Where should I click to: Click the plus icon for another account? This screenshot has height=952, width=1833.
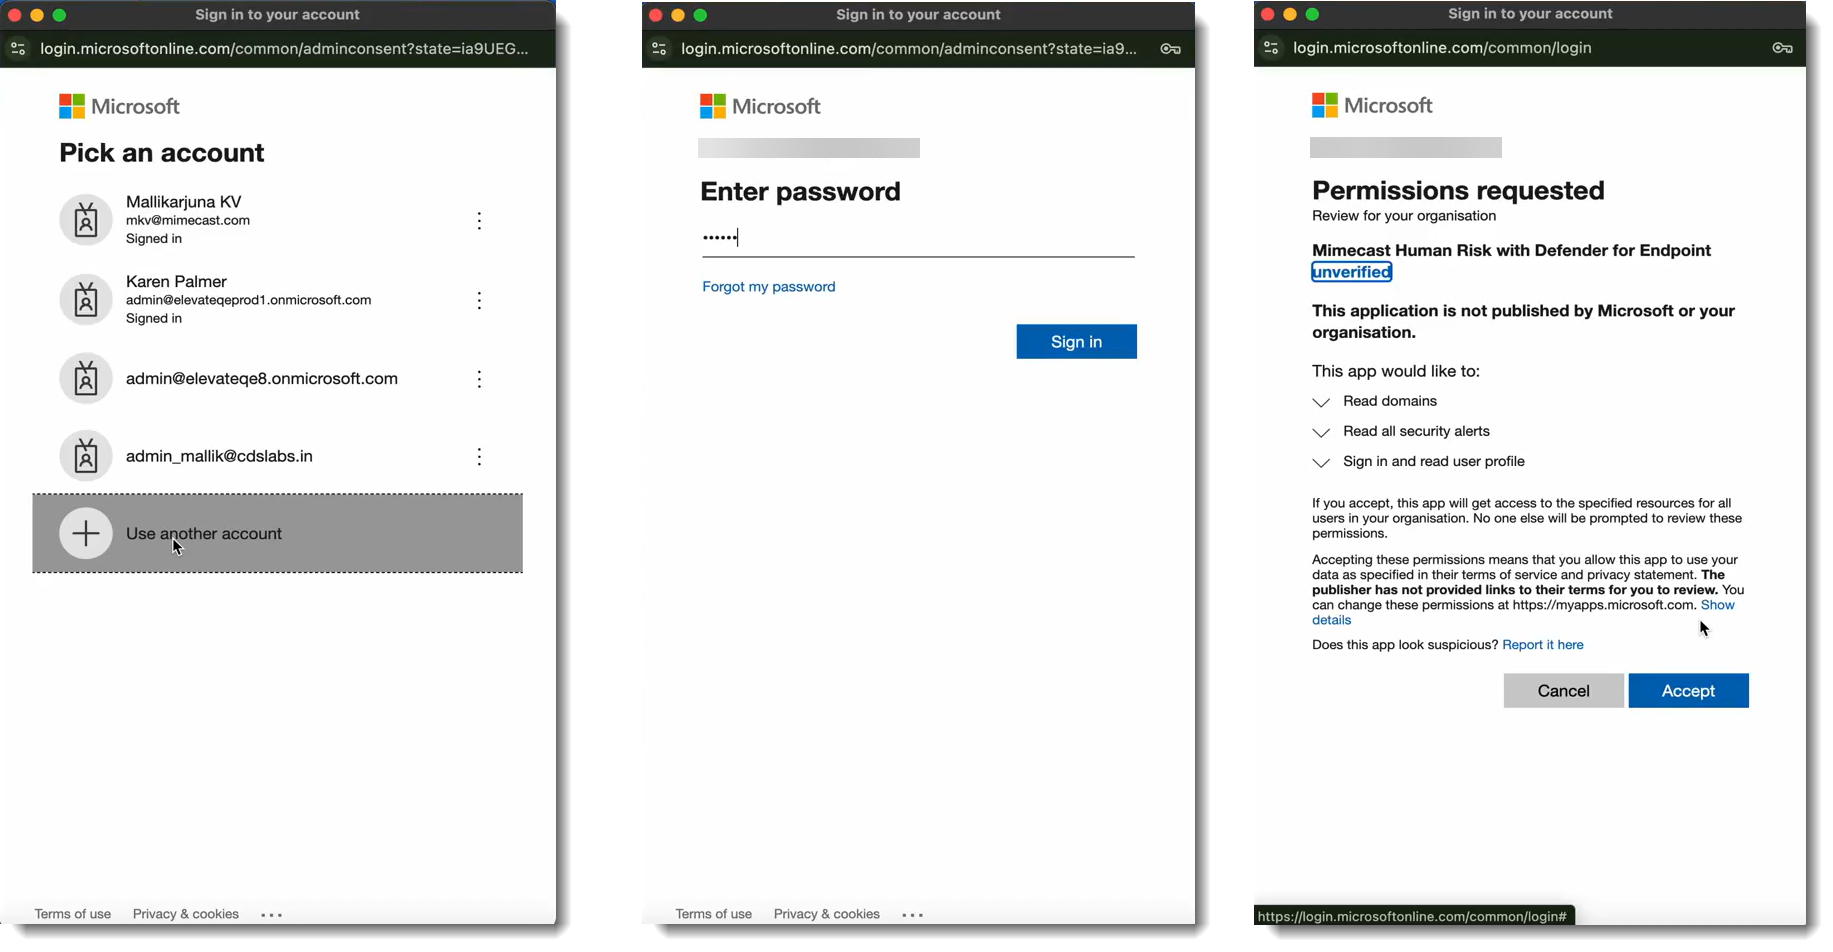[x=86, y=534]
